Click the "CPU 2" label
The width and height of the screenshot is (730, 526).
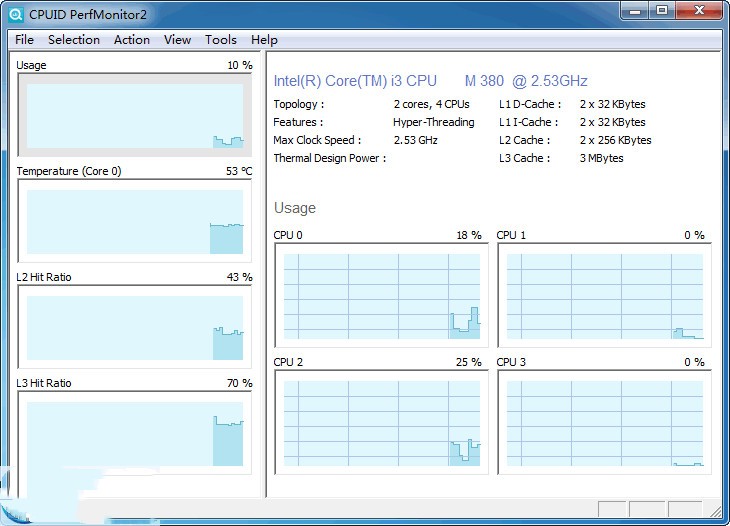pyautogui.click(x=288, y=363)
